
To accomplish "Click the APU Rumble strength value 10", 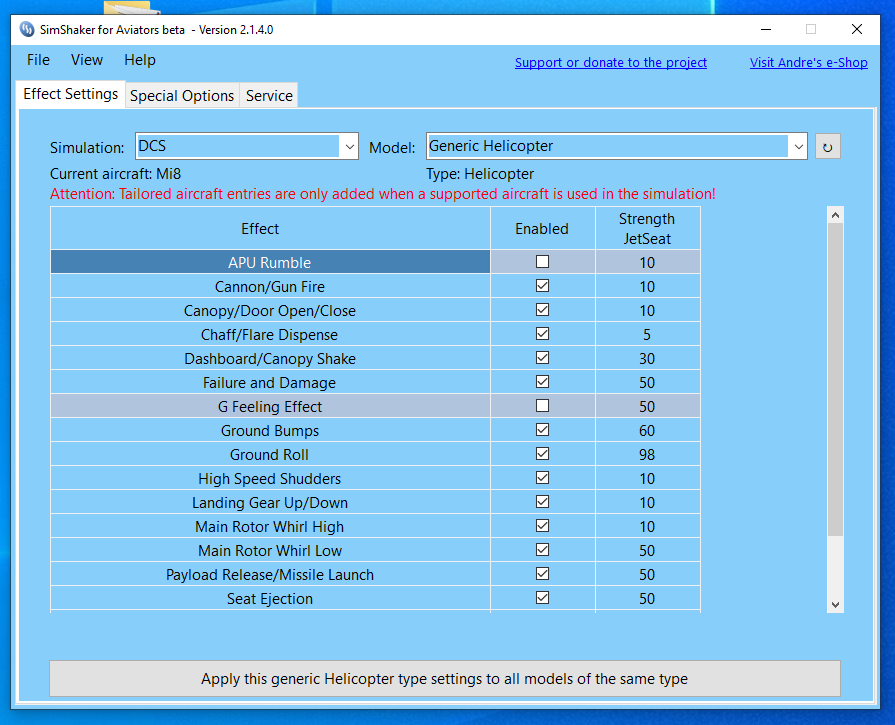I will click(647, 263).
